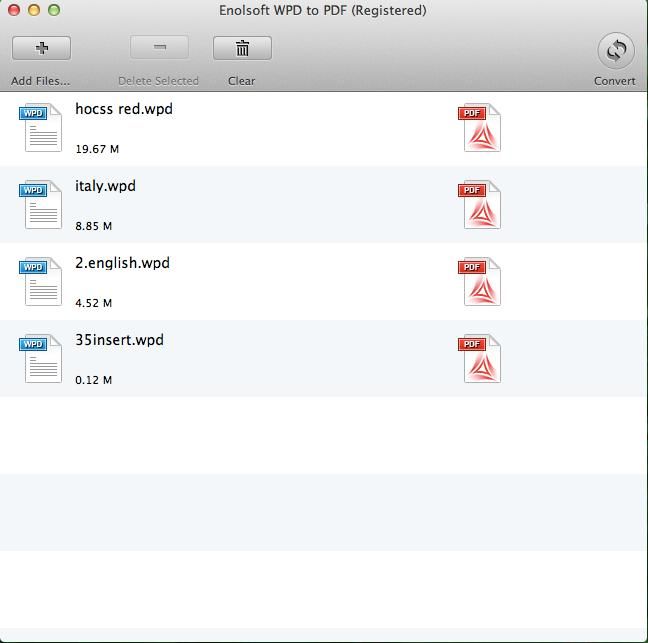This screenshot has width=648, height=643.
Task: Click the PDF icon in italy.wpd row
Action: 479,205
